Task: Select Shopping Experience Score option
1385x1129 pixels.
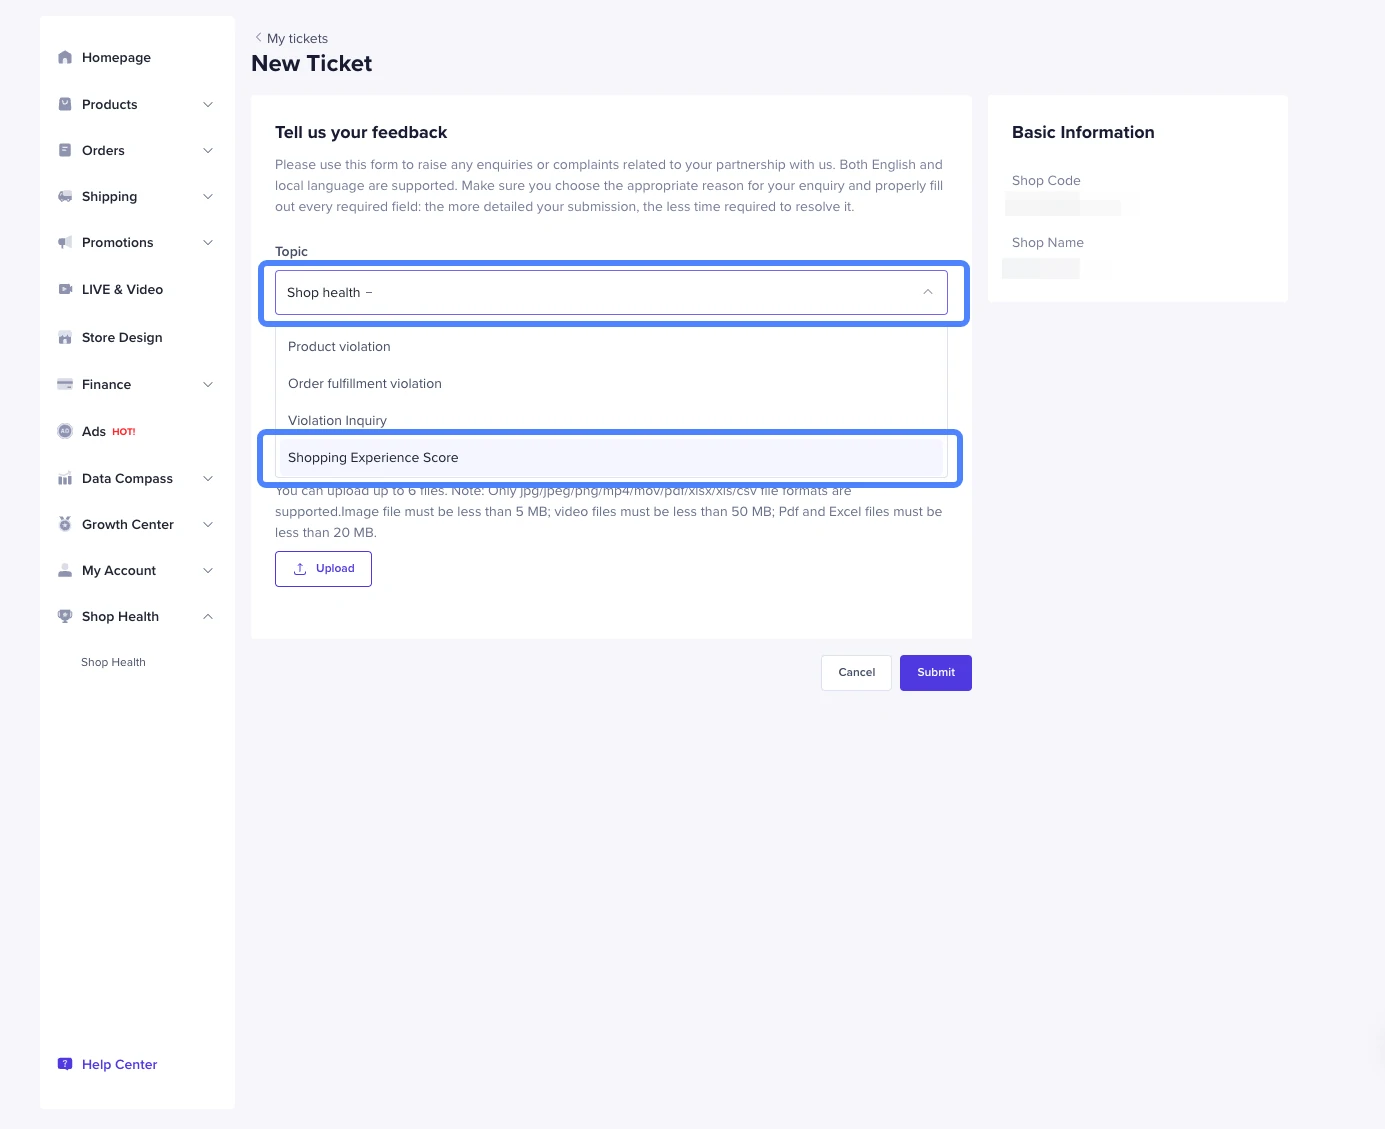Action: 373,458
